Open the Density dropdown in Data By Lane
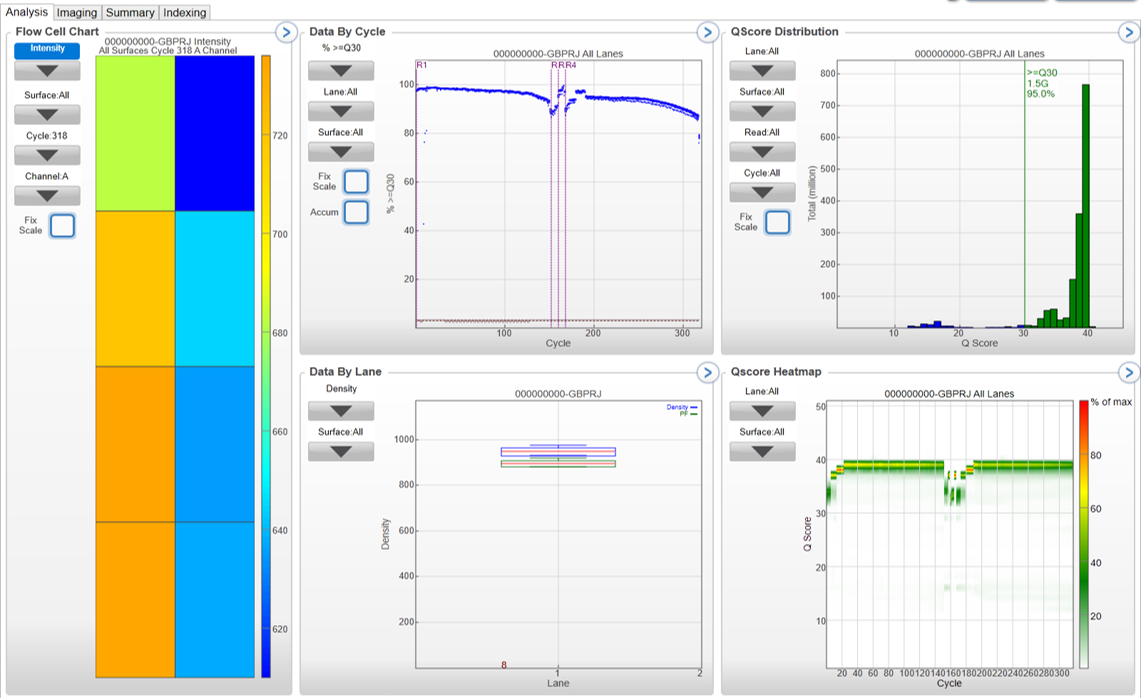 341,410
